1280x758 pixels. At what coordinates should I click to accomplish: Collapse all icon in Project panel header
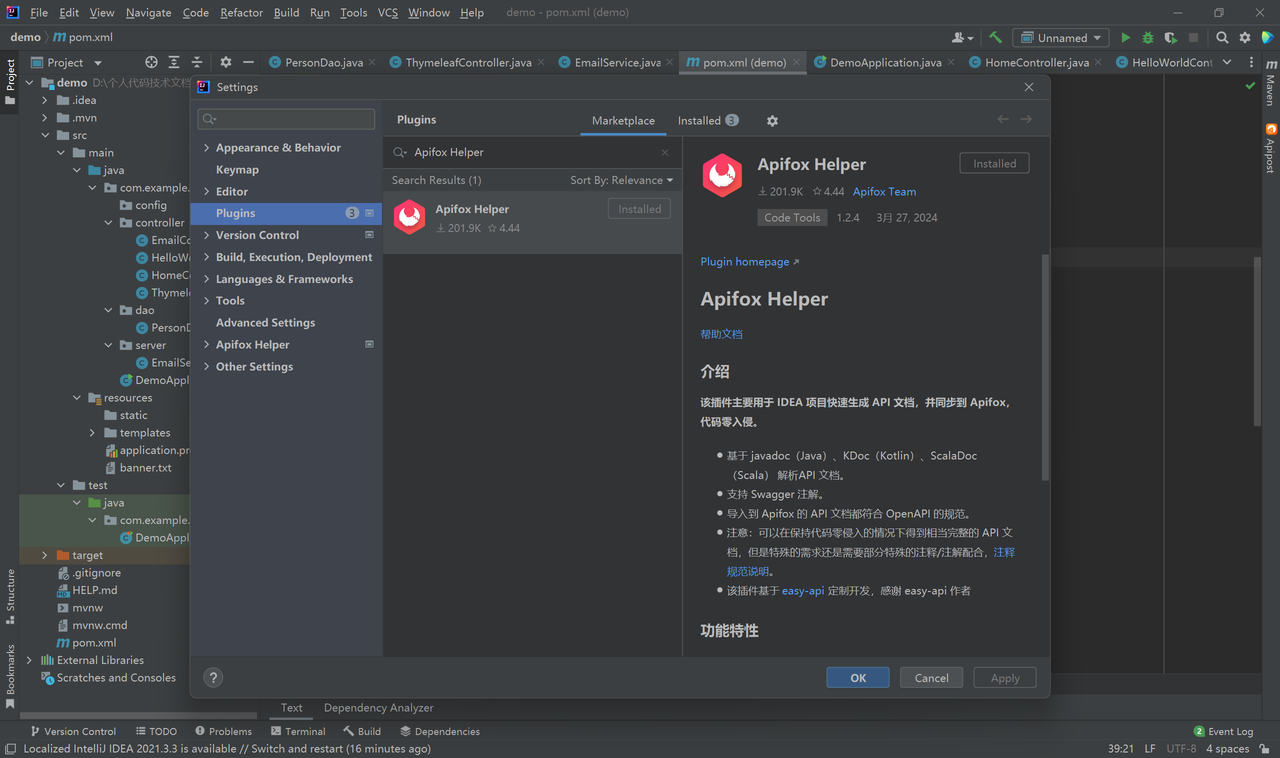pyautogui.click(x=197, y=62)
